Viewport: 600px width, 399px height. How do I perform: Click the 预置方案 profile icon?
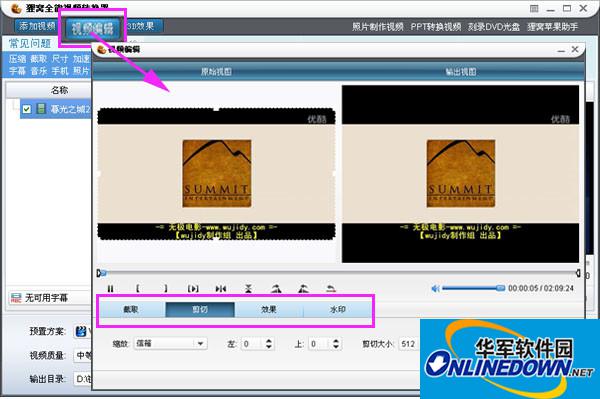click(x=81, y=331)
